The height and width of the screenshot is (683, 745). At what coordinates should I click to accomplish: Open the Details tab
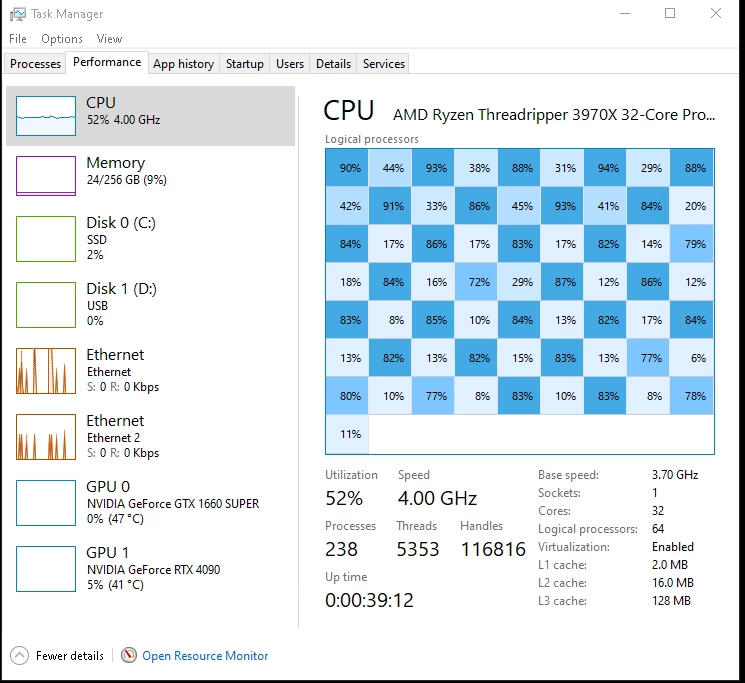tap(333, 64)
